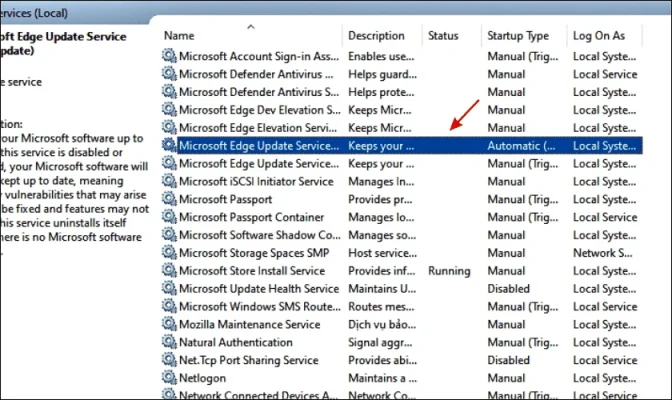Click gear icon of Microsoft Account Sign-in Assistant
This screenshot has width=672, height=400.
[169, 56]
